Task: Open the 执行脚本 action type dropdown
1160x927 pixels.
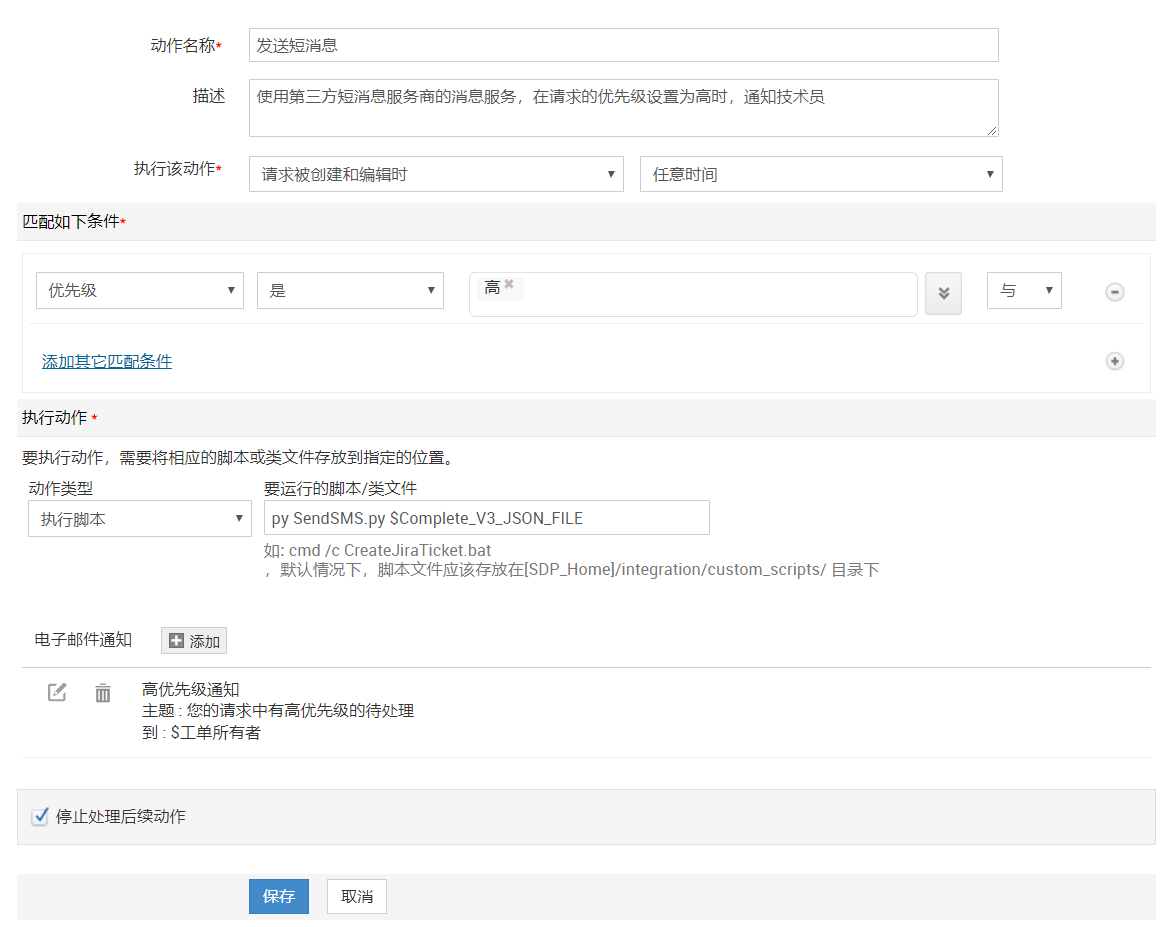Action: point(139,519)
